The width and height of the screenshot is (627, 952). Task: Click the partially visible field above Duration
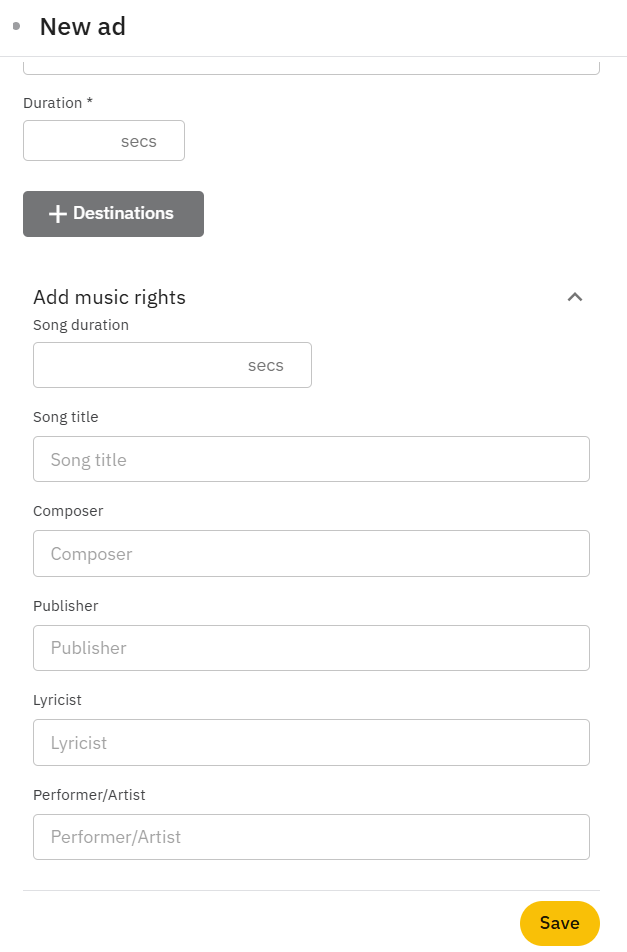(x=311, y=68)
